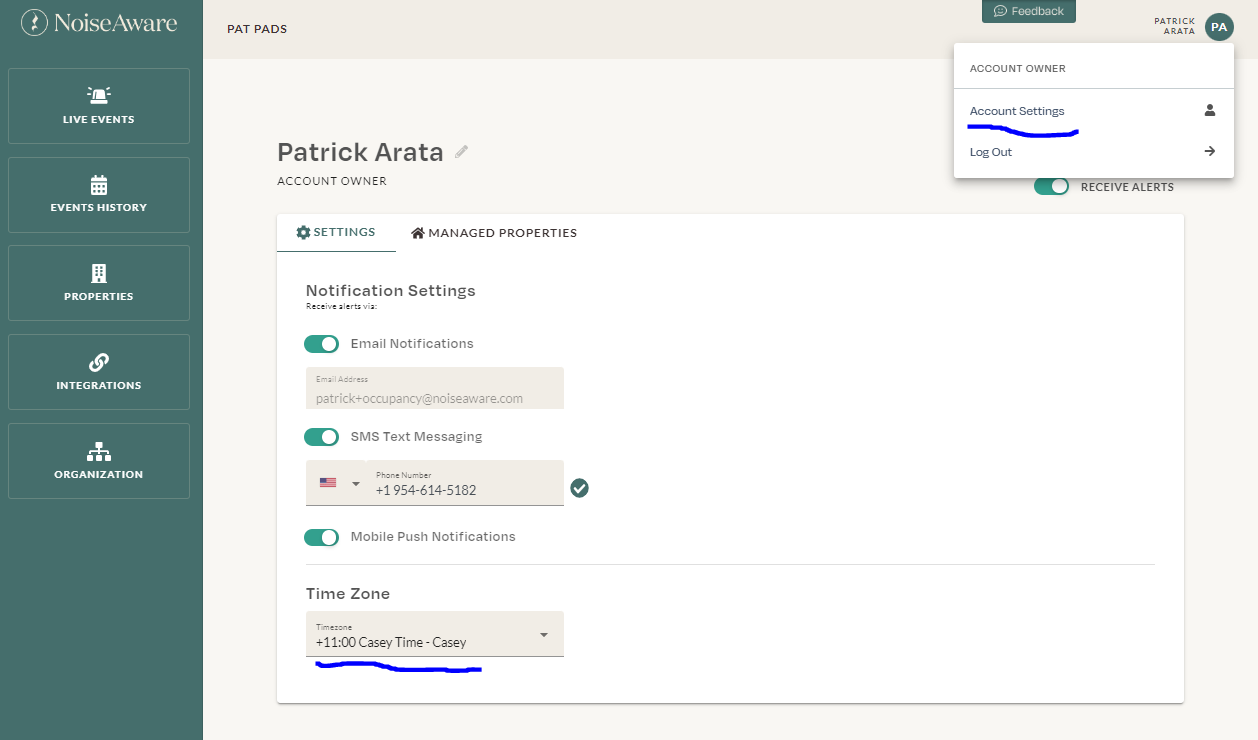Image resolution: width=1258 pixels, height=740 pixels.
Task: Click the Account Settings person icon
Action: coord(1210,111)
